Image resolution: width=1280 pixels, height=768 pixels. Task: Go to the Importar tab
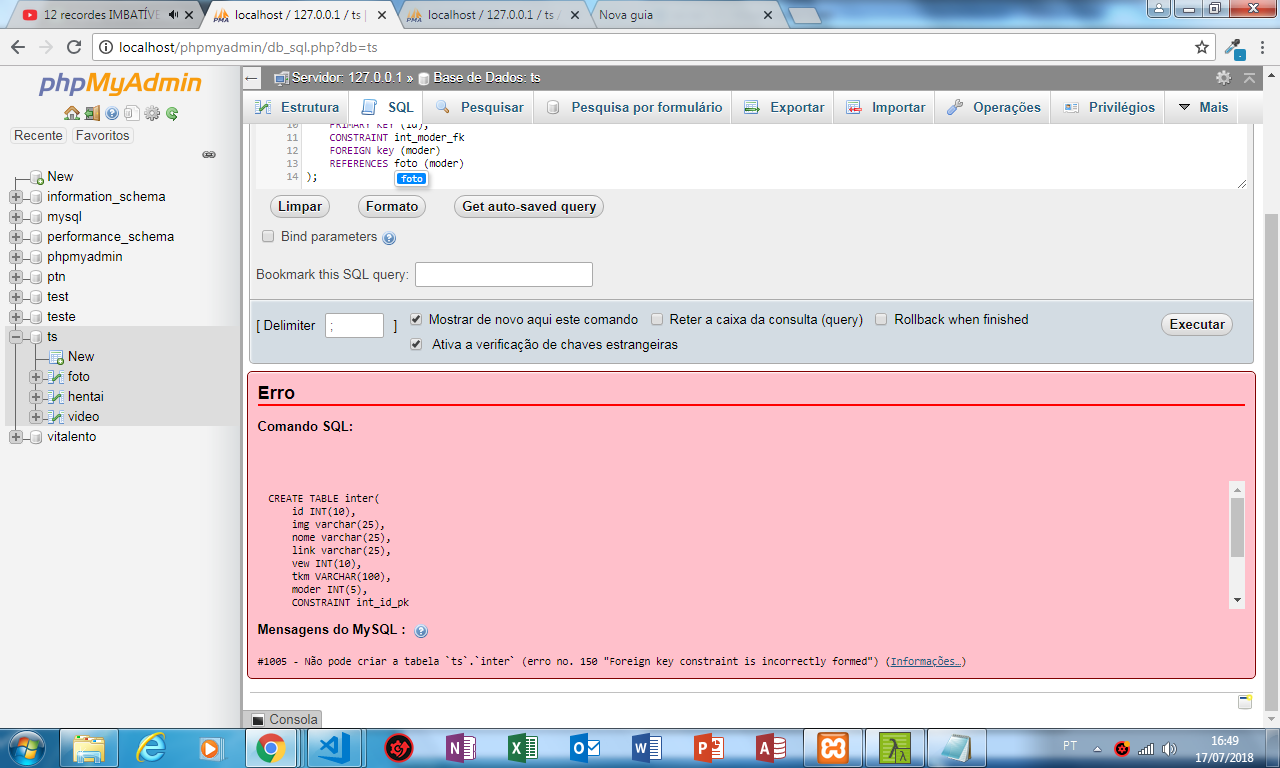[885, 107]
